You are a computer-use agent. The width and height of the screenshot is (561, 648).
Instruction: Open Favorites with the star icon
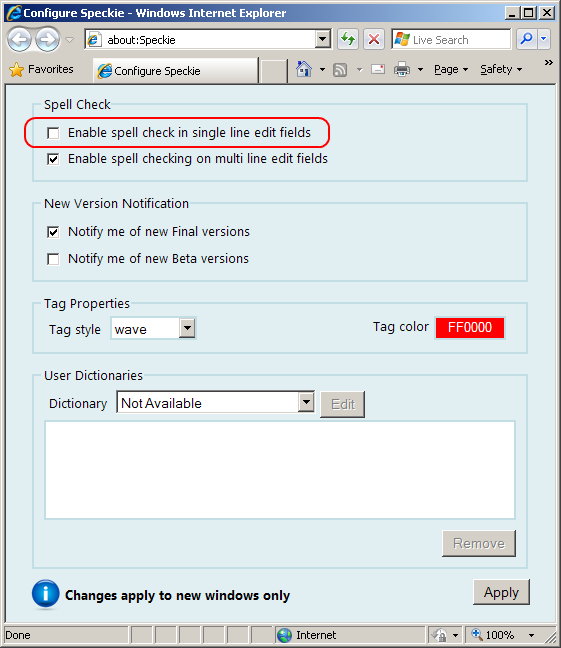pos(41,69)
